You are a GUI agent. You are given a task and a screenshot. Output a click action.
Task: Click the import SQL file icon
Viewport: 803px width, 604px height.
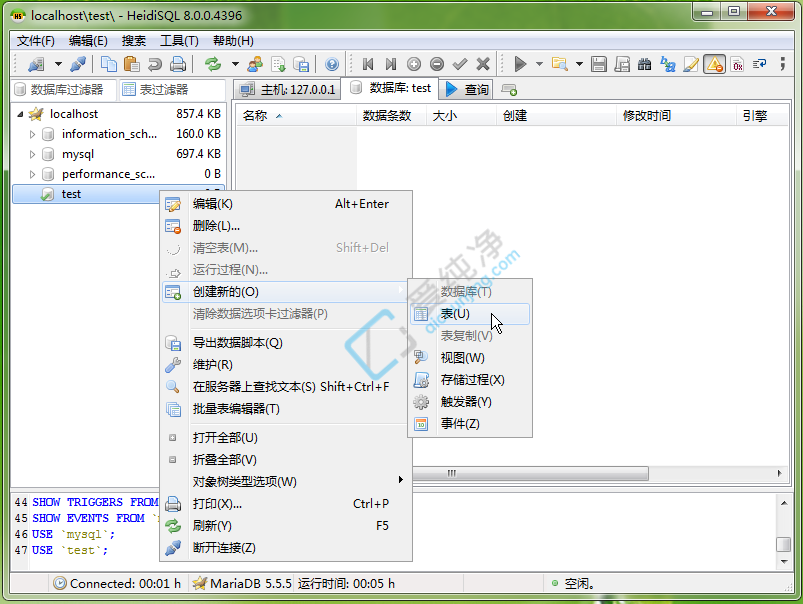coord(278,64)
